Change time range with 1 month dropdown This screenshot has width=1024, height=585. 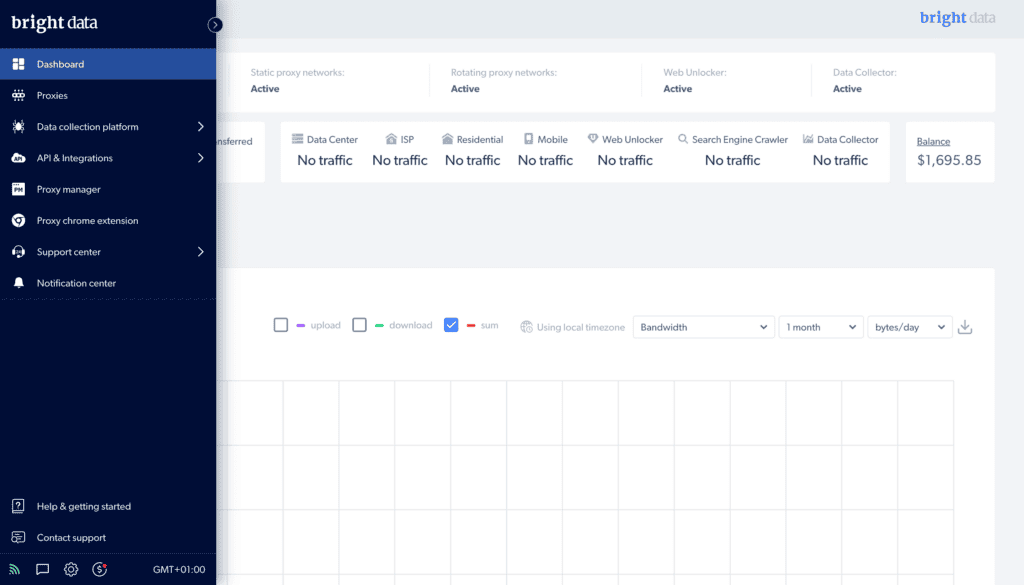pyautogui.click(x=820, y=326)
